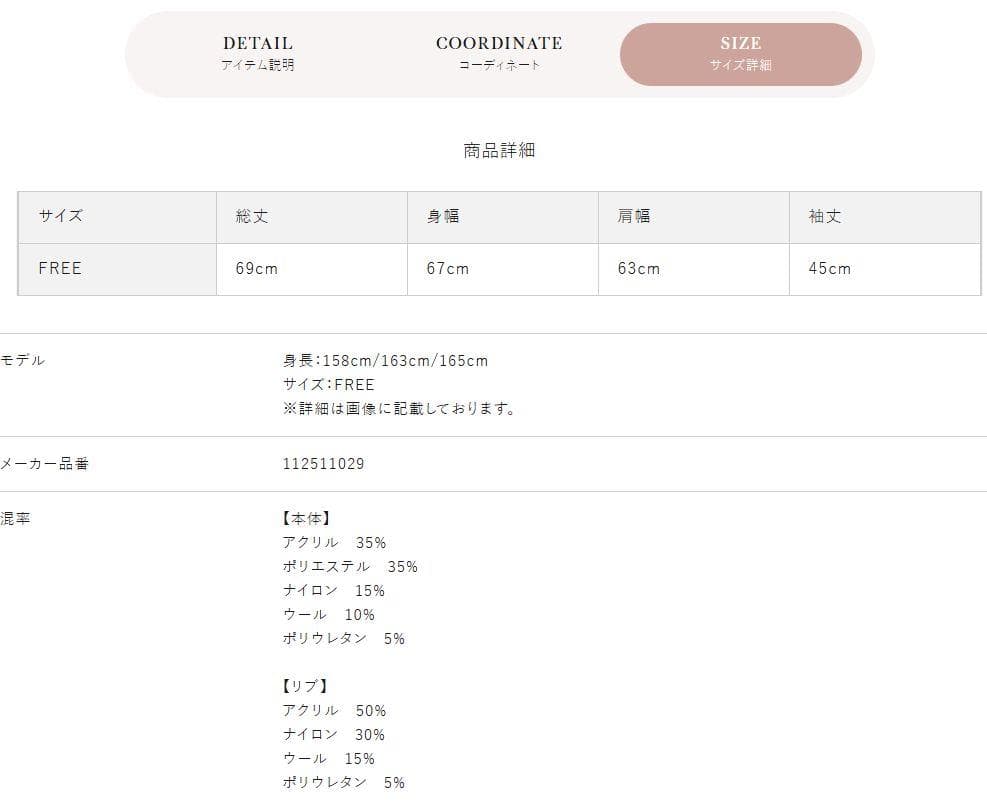Click the 【本体】 composition heading
This screenshot has width=987, height=801.
coord(306,518)
